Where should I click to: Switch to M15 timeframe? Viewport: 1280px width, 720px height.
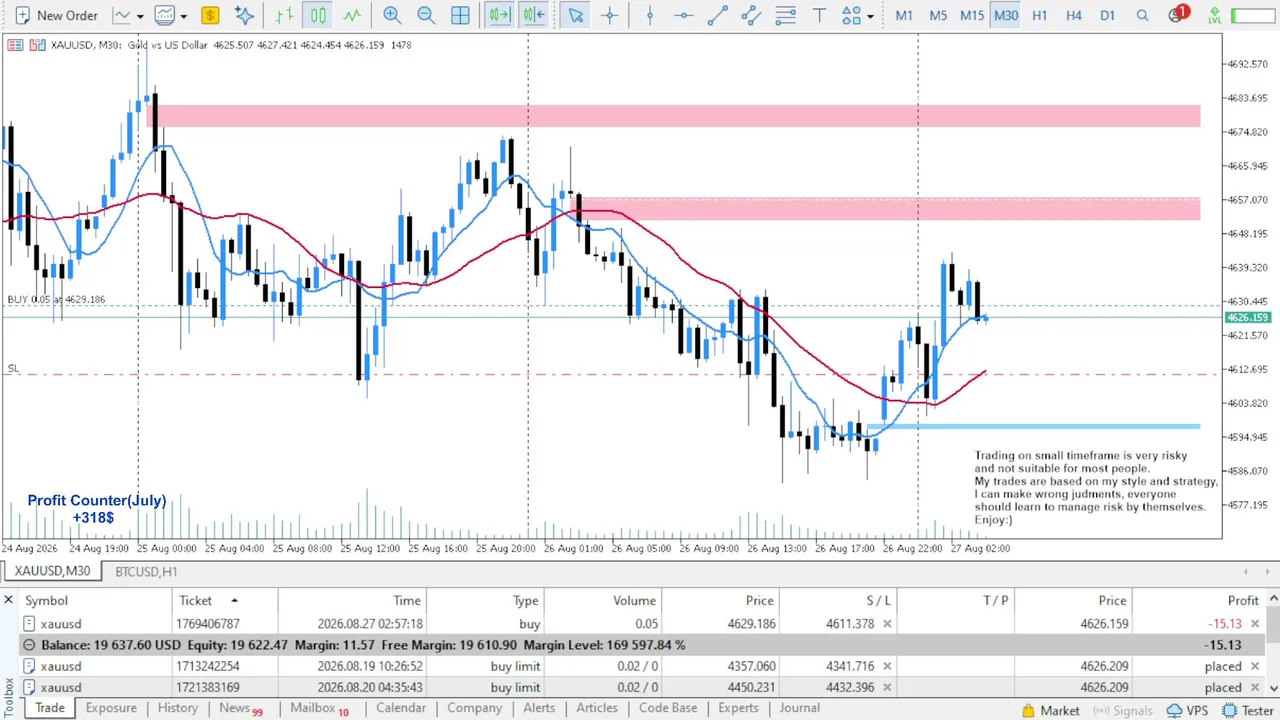coord(972,15)
